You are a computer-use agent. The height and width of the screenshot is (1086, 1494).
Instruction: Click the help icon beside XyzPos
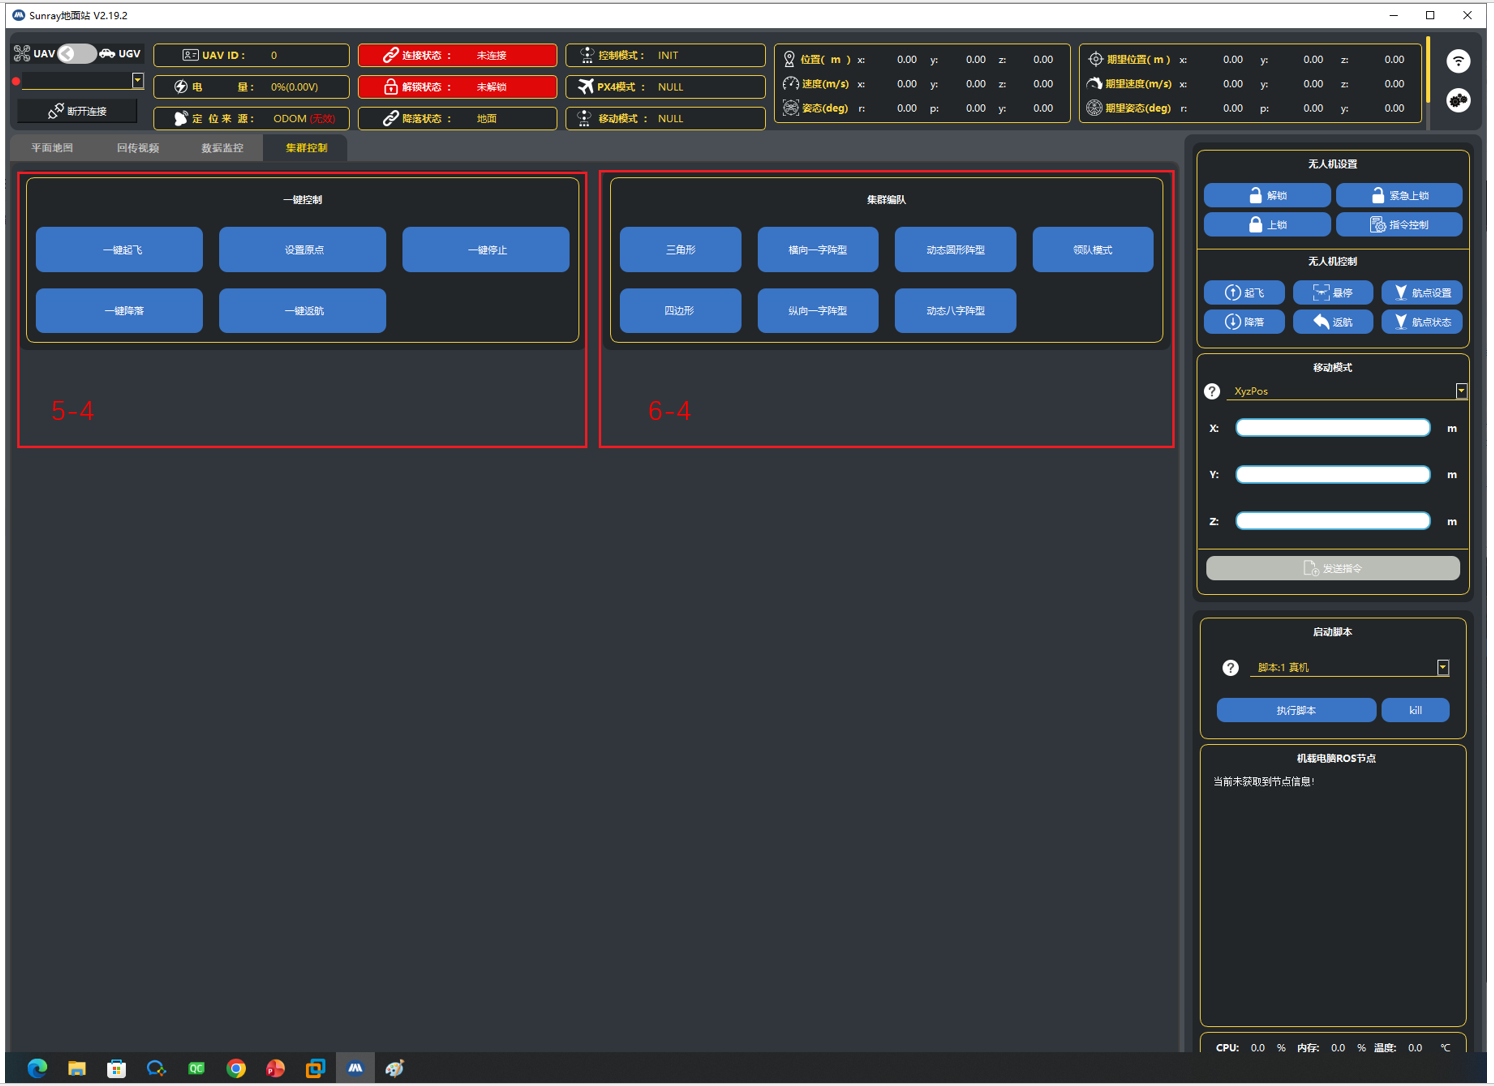1212,391
